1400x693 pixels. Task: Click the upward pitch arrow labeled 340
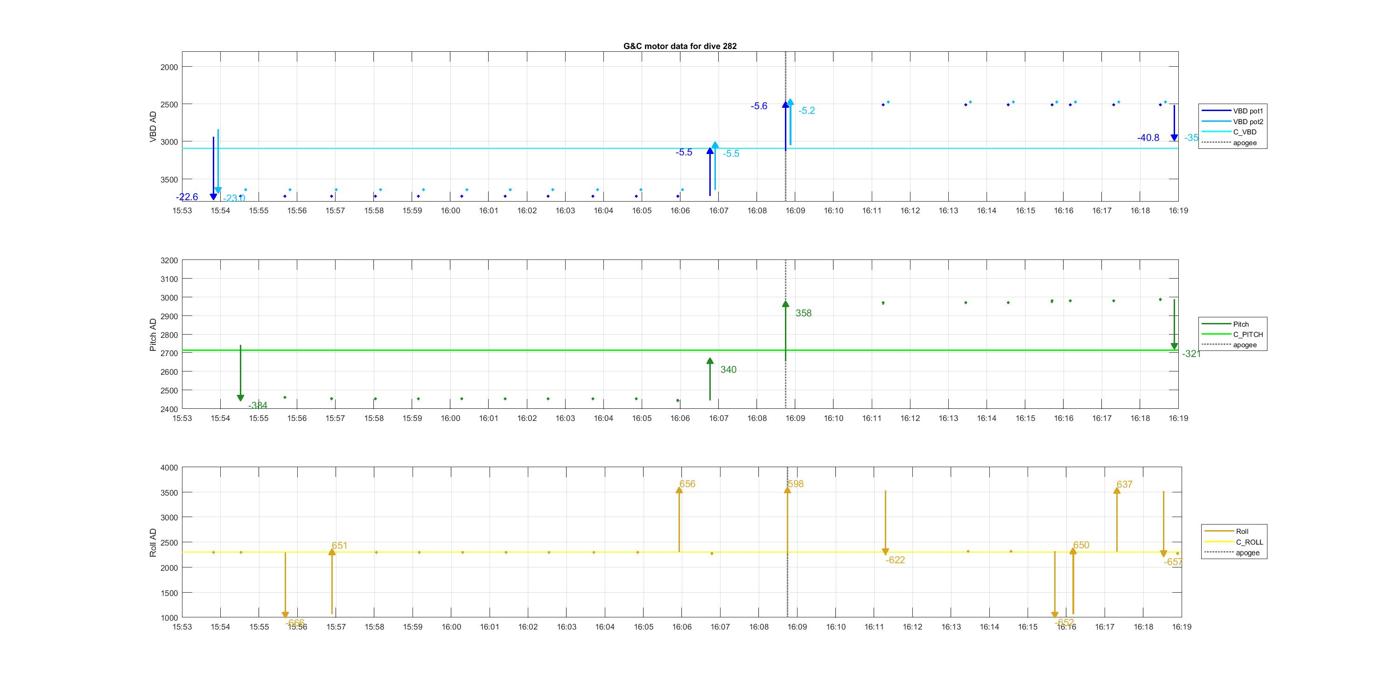[710, 380]
